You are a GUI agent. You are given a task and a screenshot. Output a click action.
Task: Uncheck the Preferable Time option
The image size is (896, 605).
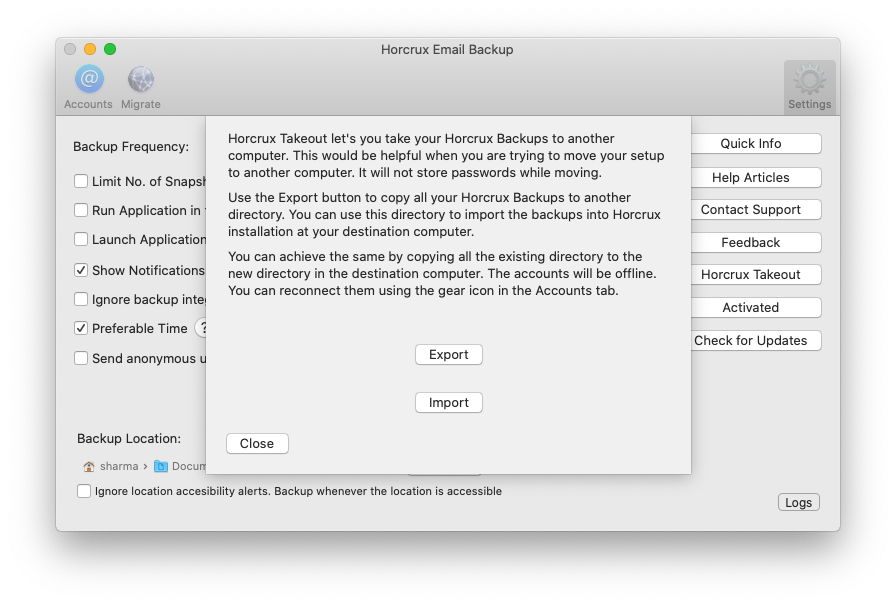click(x=81, y=328)
